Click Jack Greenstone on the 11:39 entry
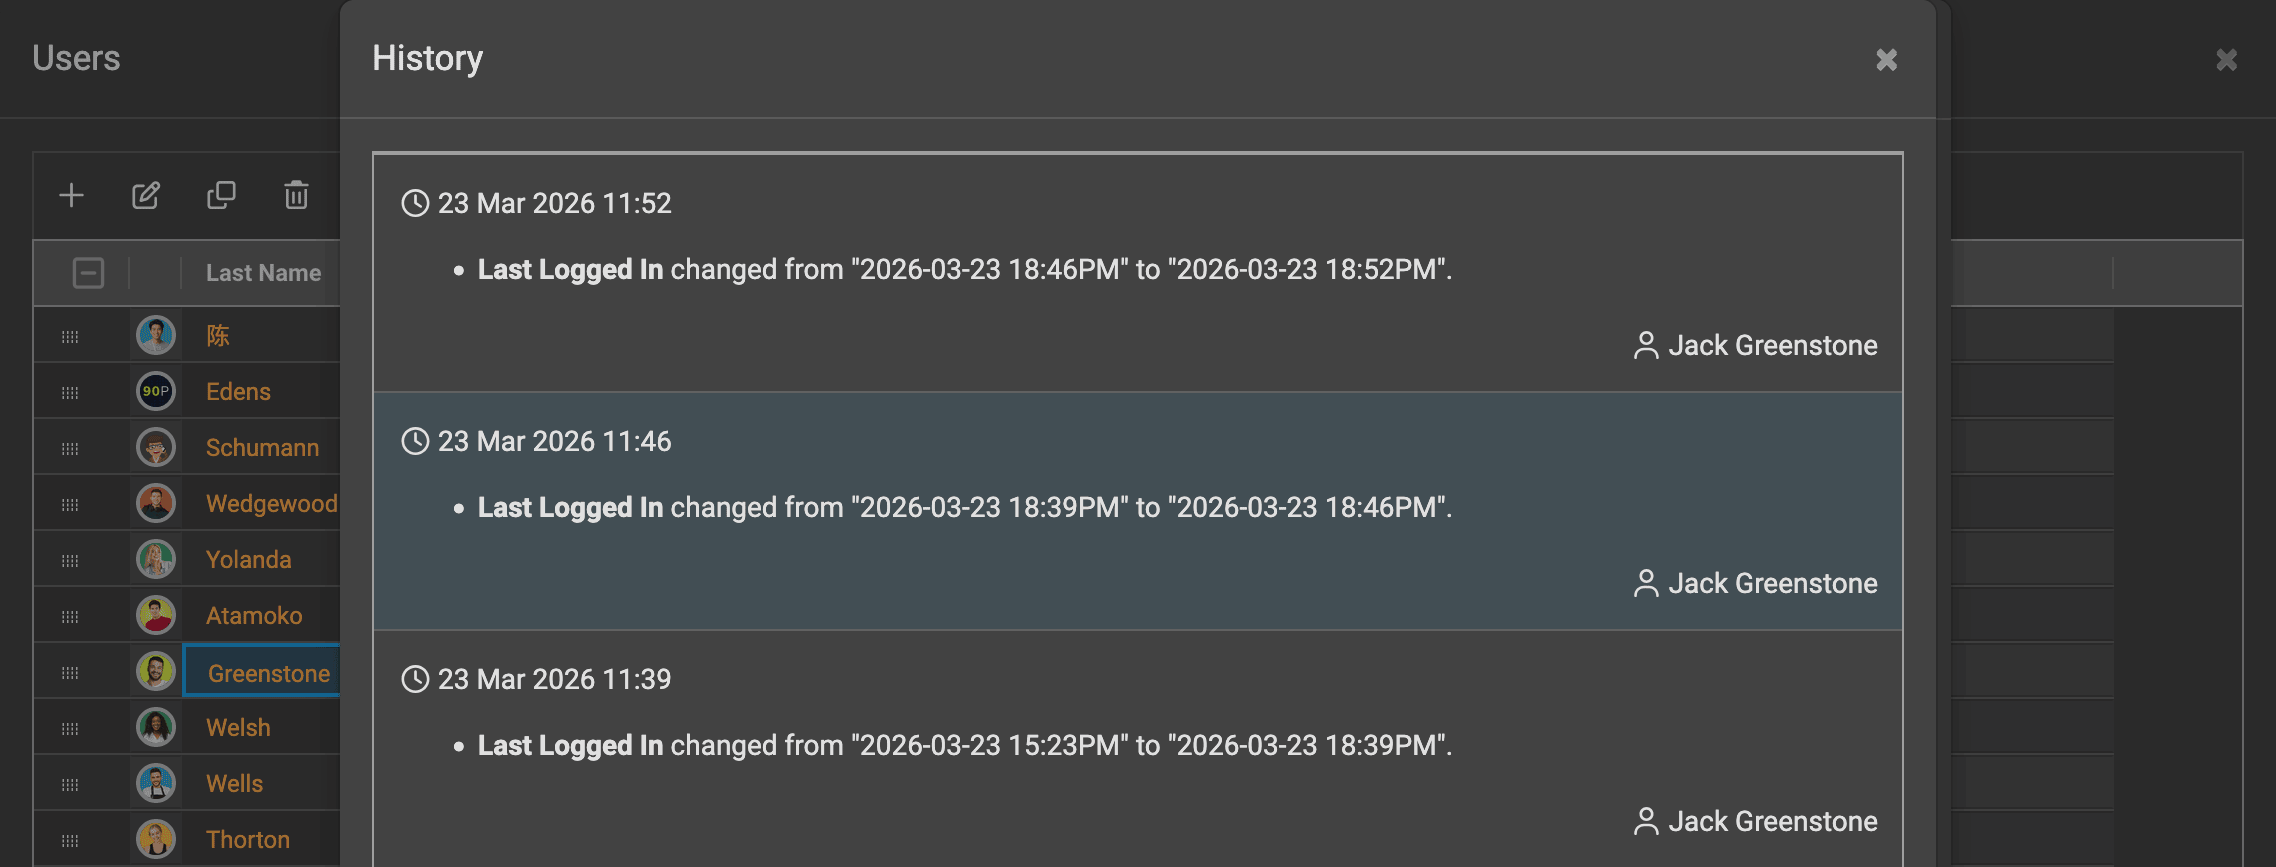Viewport: 2276px width, 867px height. (1771, 822)
